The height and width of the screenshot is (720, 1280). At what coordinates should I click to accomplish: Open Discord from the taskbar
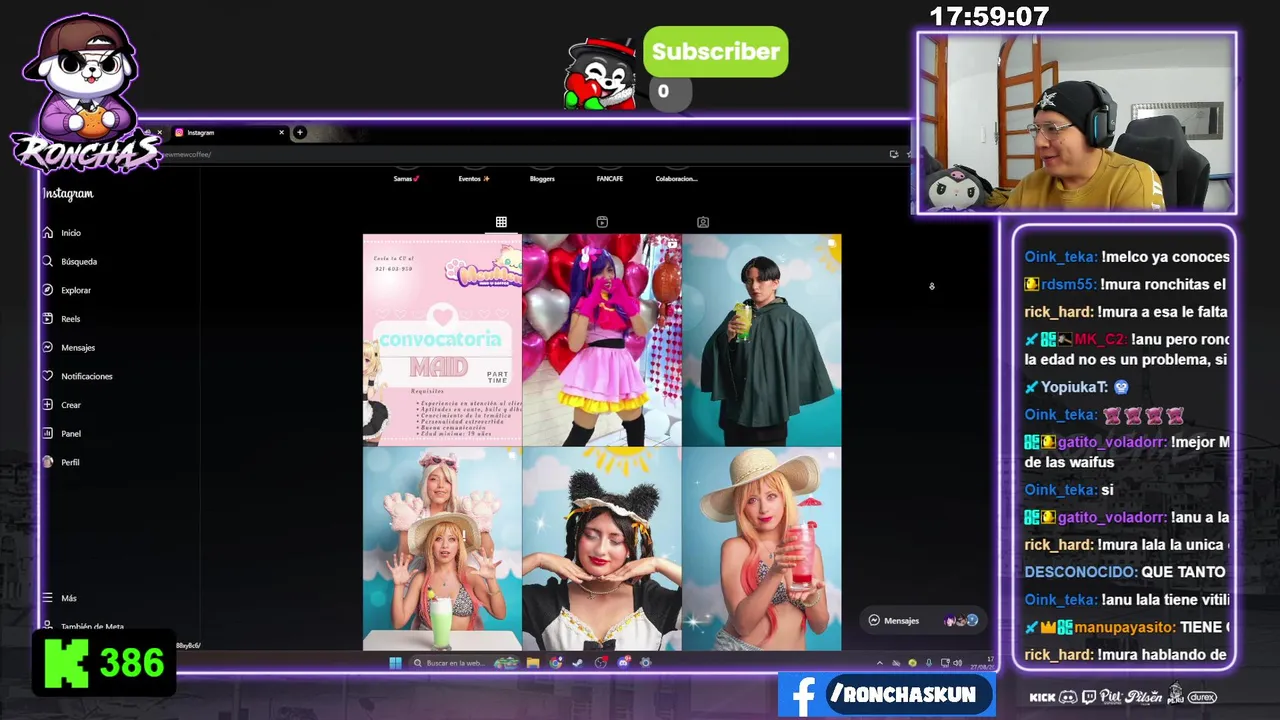623,663
